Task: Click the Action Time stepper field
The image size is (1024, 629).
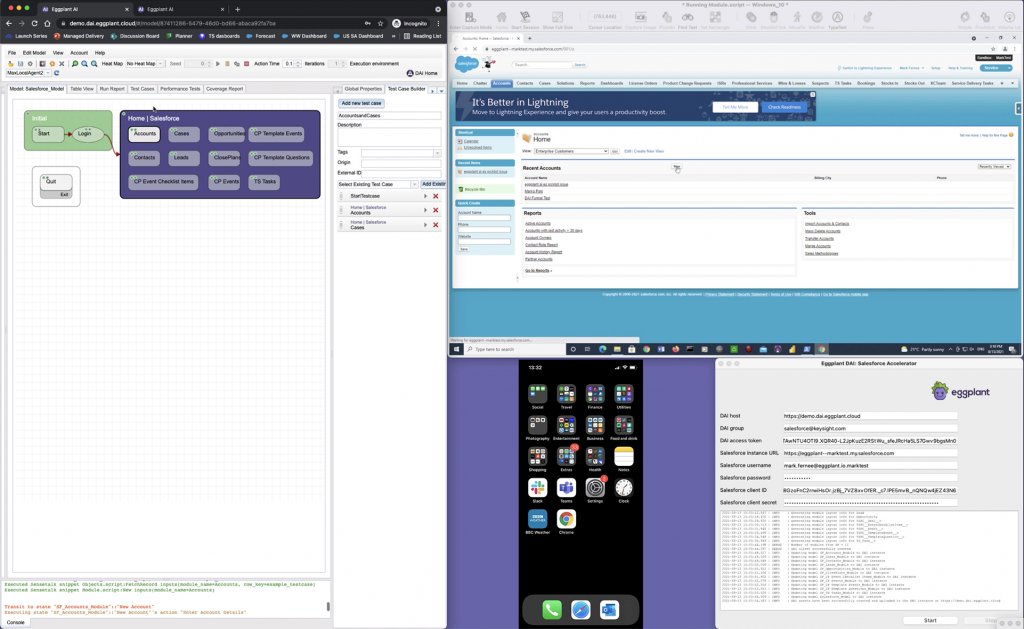Action: tap(291, 64)
